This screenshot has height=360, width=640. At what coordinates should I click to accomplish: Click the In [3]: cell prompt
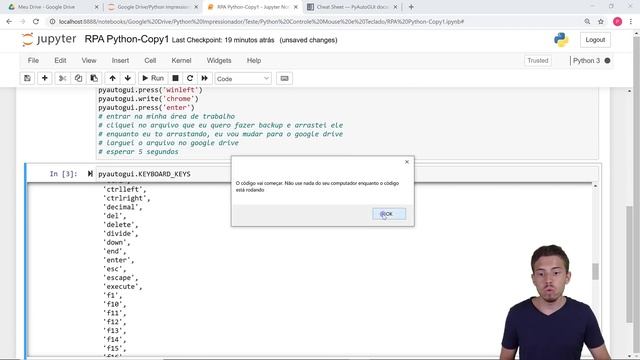pos(63,174)
